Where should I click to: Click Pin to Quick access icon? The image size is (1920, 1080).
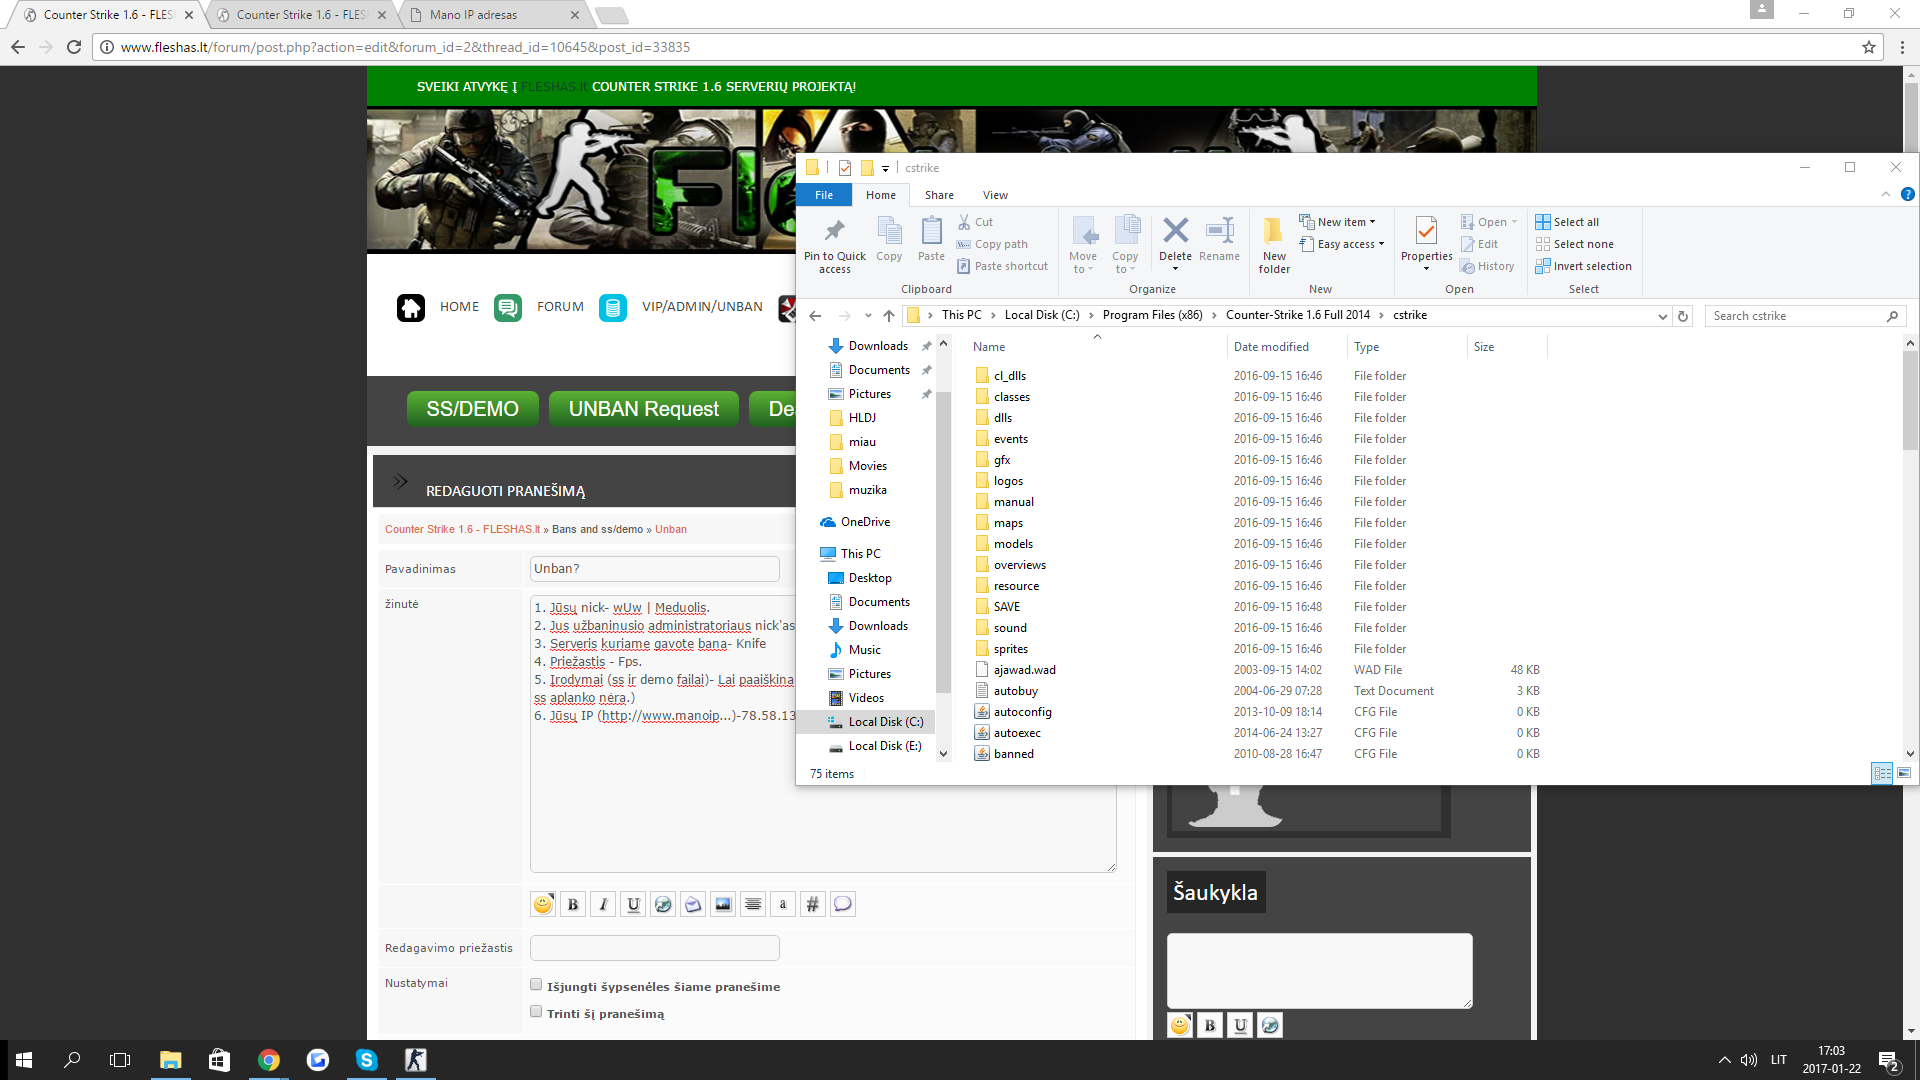pyautogui.click(x=834, y=232)
